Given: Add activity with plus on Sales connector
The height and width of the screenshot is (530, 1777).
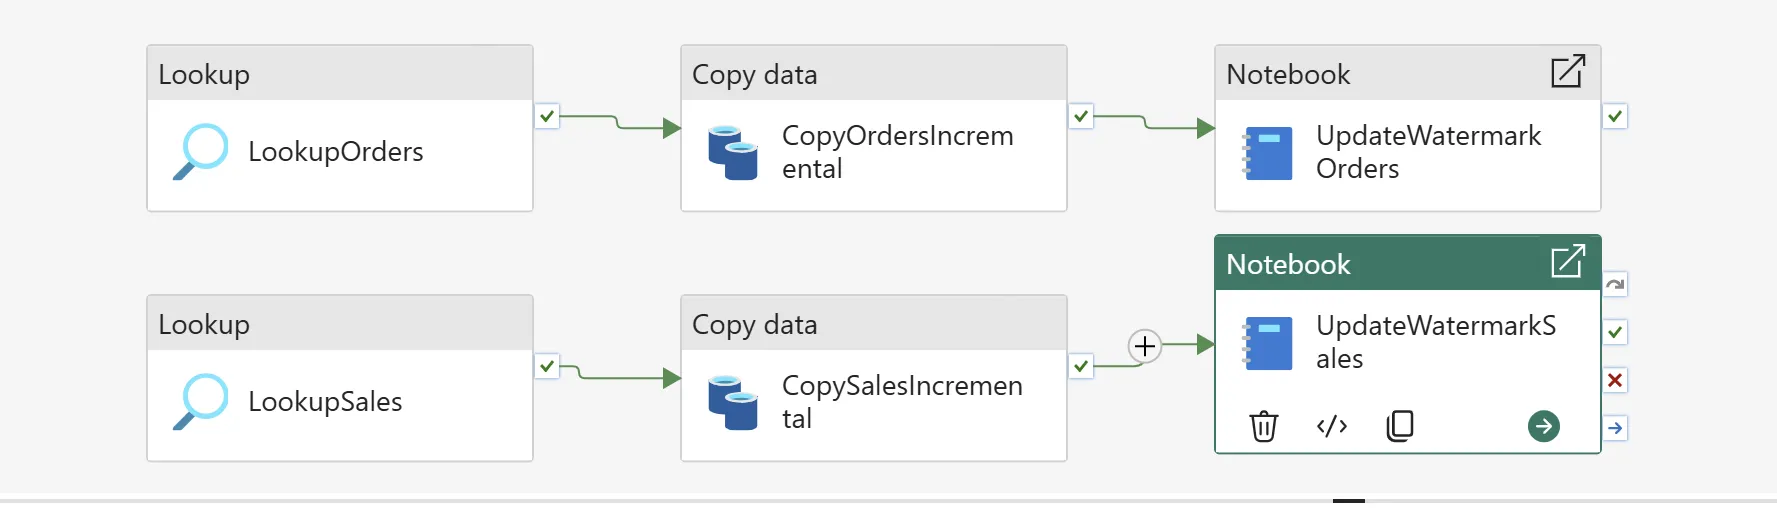Looking at the screenshot, I should click(x=1145, y=346).
